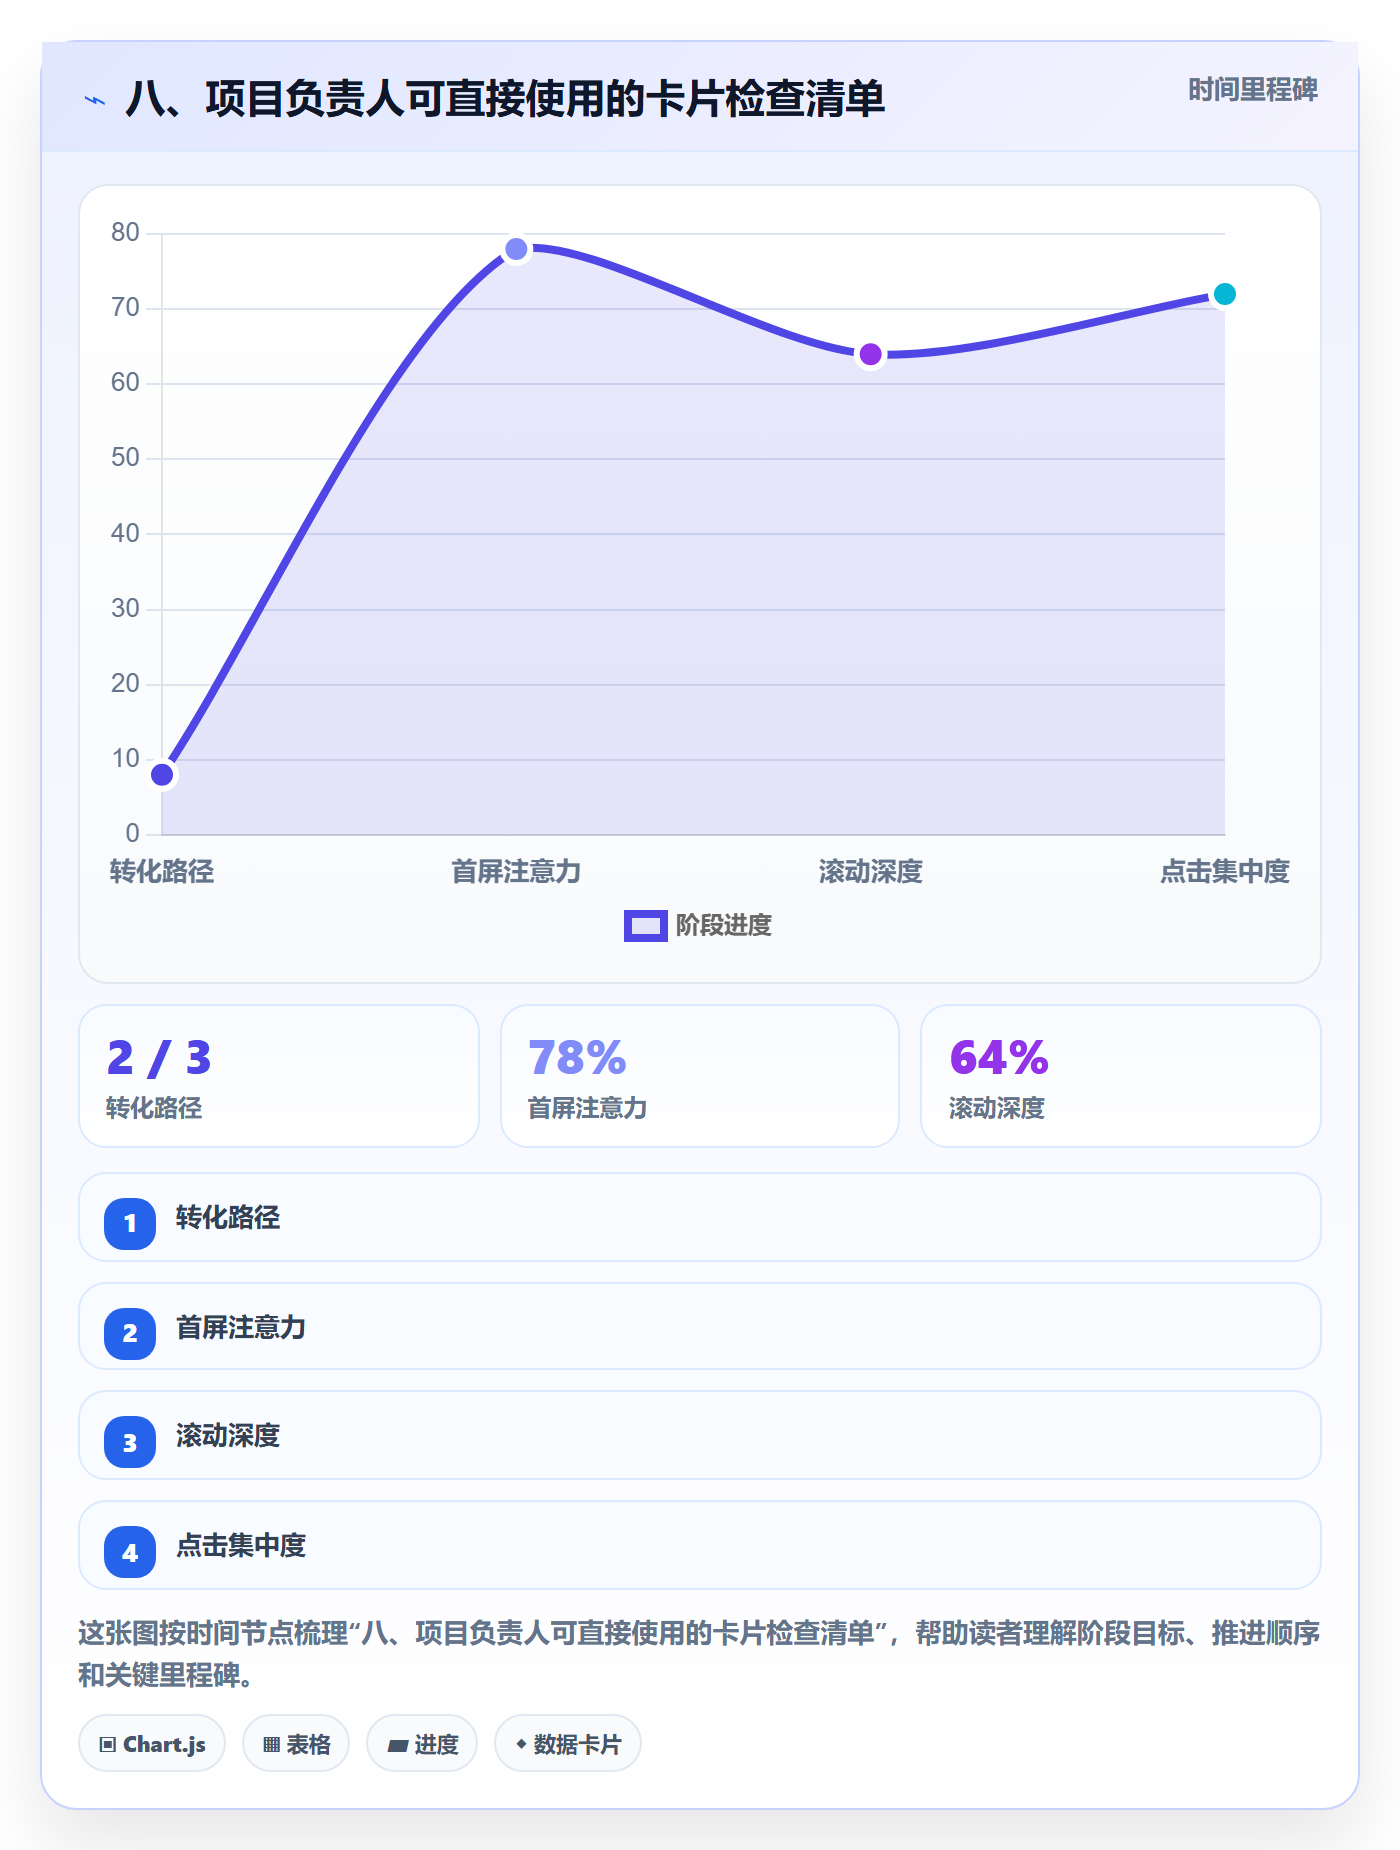Click the 80 tick on the y-axis
Image resolution: width=1400 pixels, height=1850 pixels.
coord(125,233)
